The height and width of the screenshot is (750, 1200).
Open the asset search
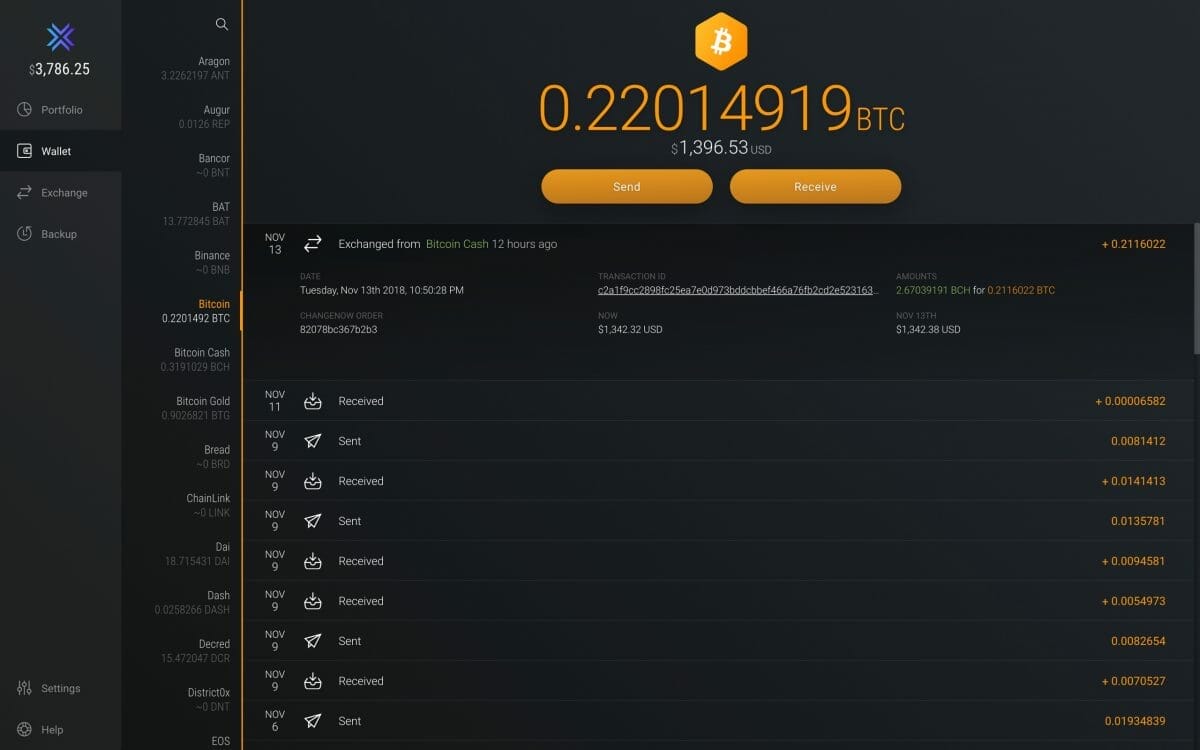[x=221, y=24]
